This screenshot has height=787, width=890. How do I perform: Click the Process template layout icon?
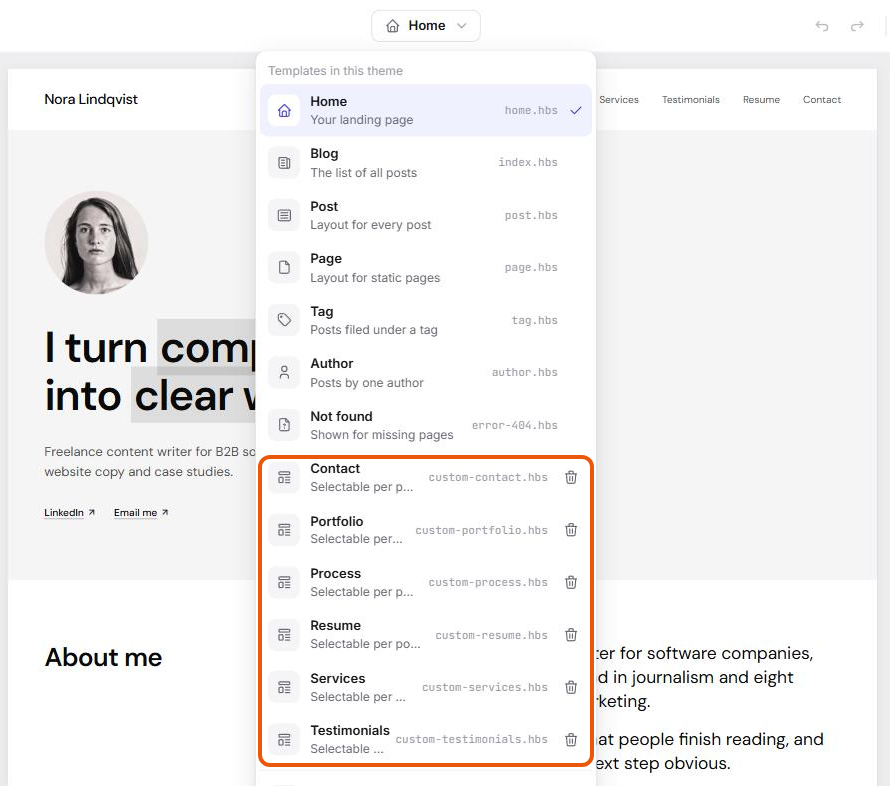click(284, 583)
